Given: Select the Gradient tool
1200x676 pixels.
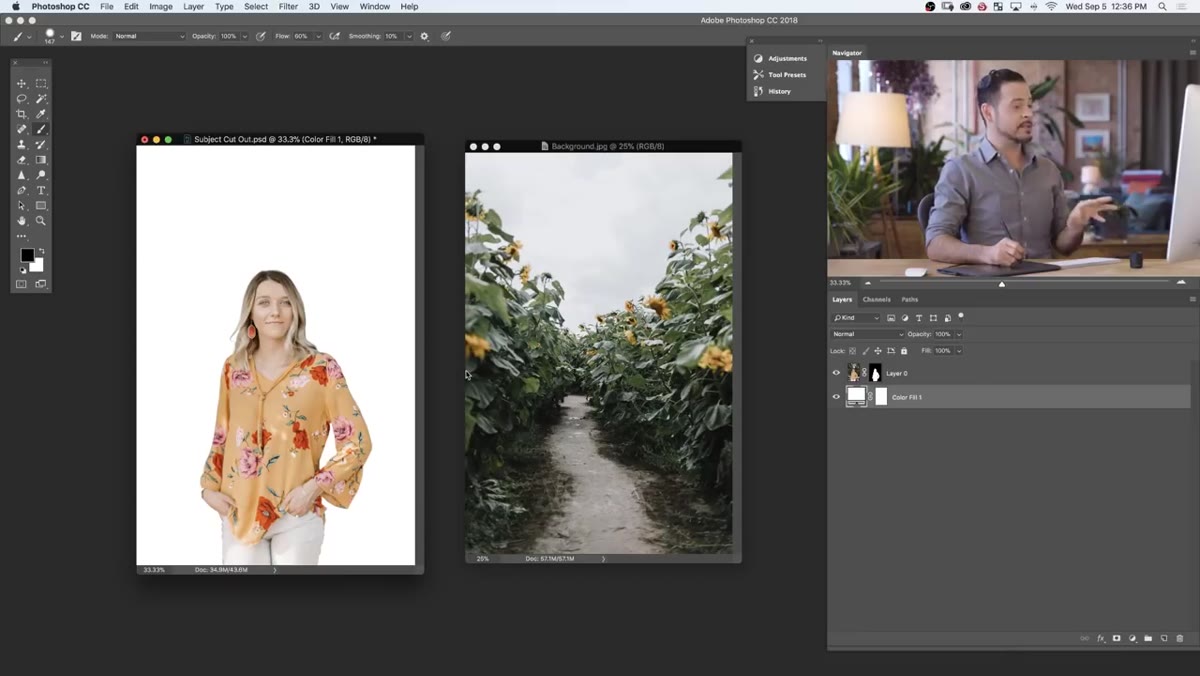Looking at the screenshot, I should pos(41,160).
